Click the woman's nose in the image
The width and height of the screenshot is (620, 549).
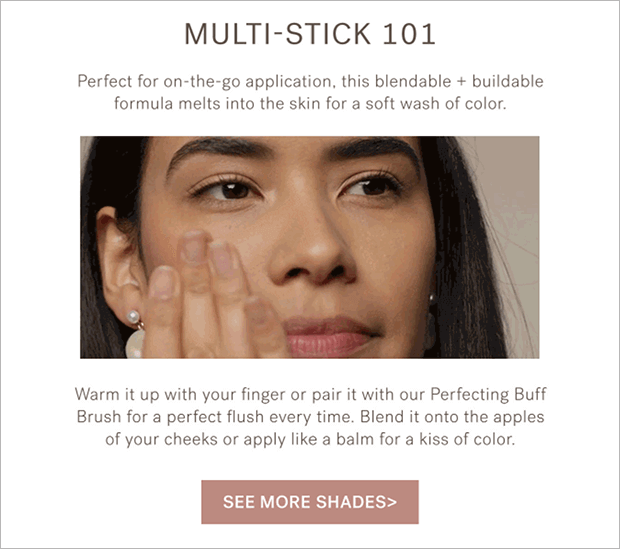point(312,247)
